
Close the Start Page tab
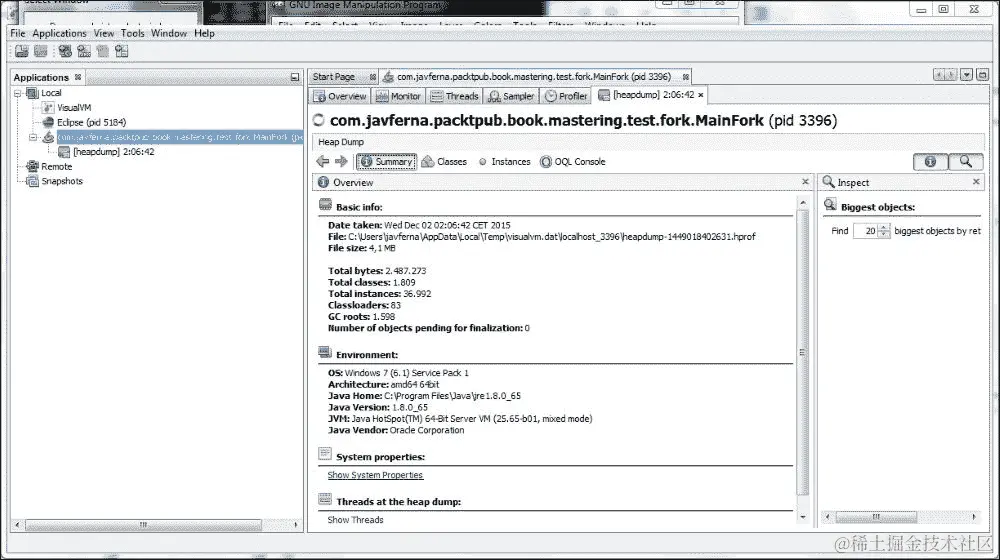click(372, 77)
